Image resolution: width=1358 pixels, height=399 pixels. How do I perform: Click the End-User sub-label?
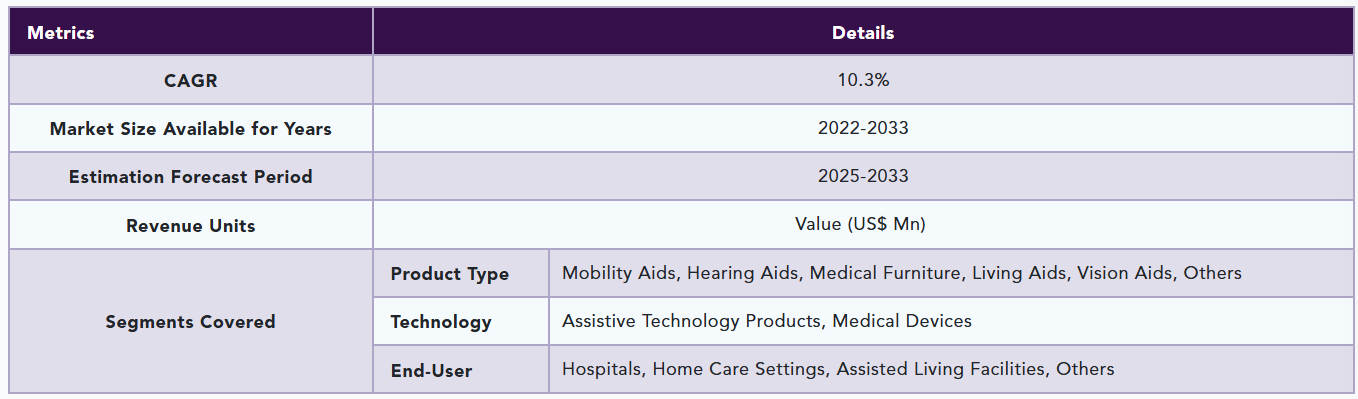click(431, 370)
